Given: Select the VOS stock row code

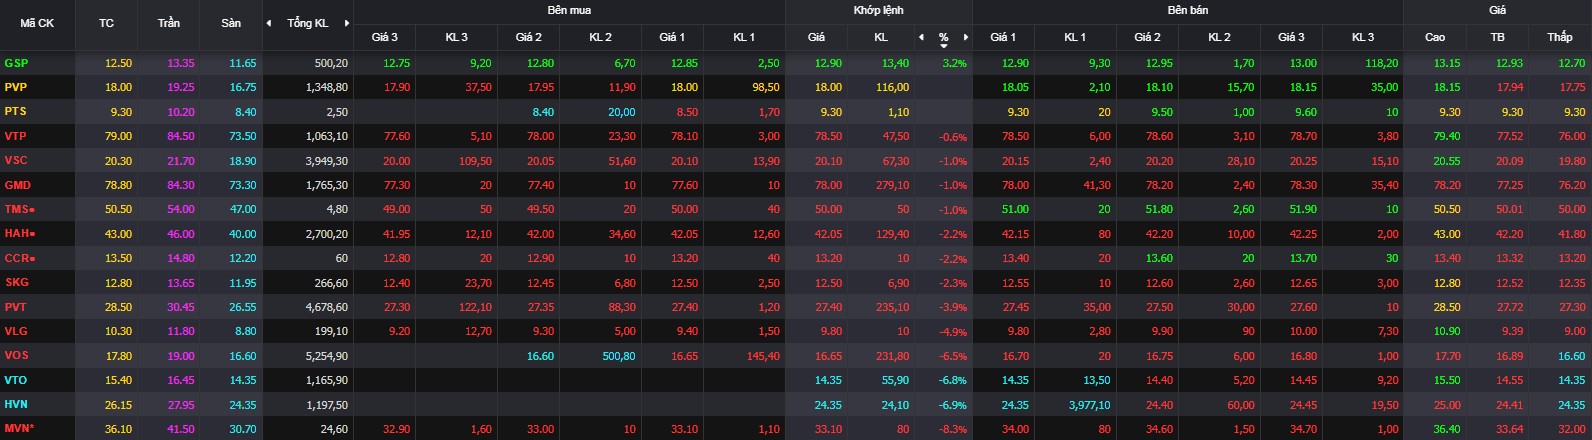Looking at the screenshot, I should pyautogui.click(x=16, y=355).
